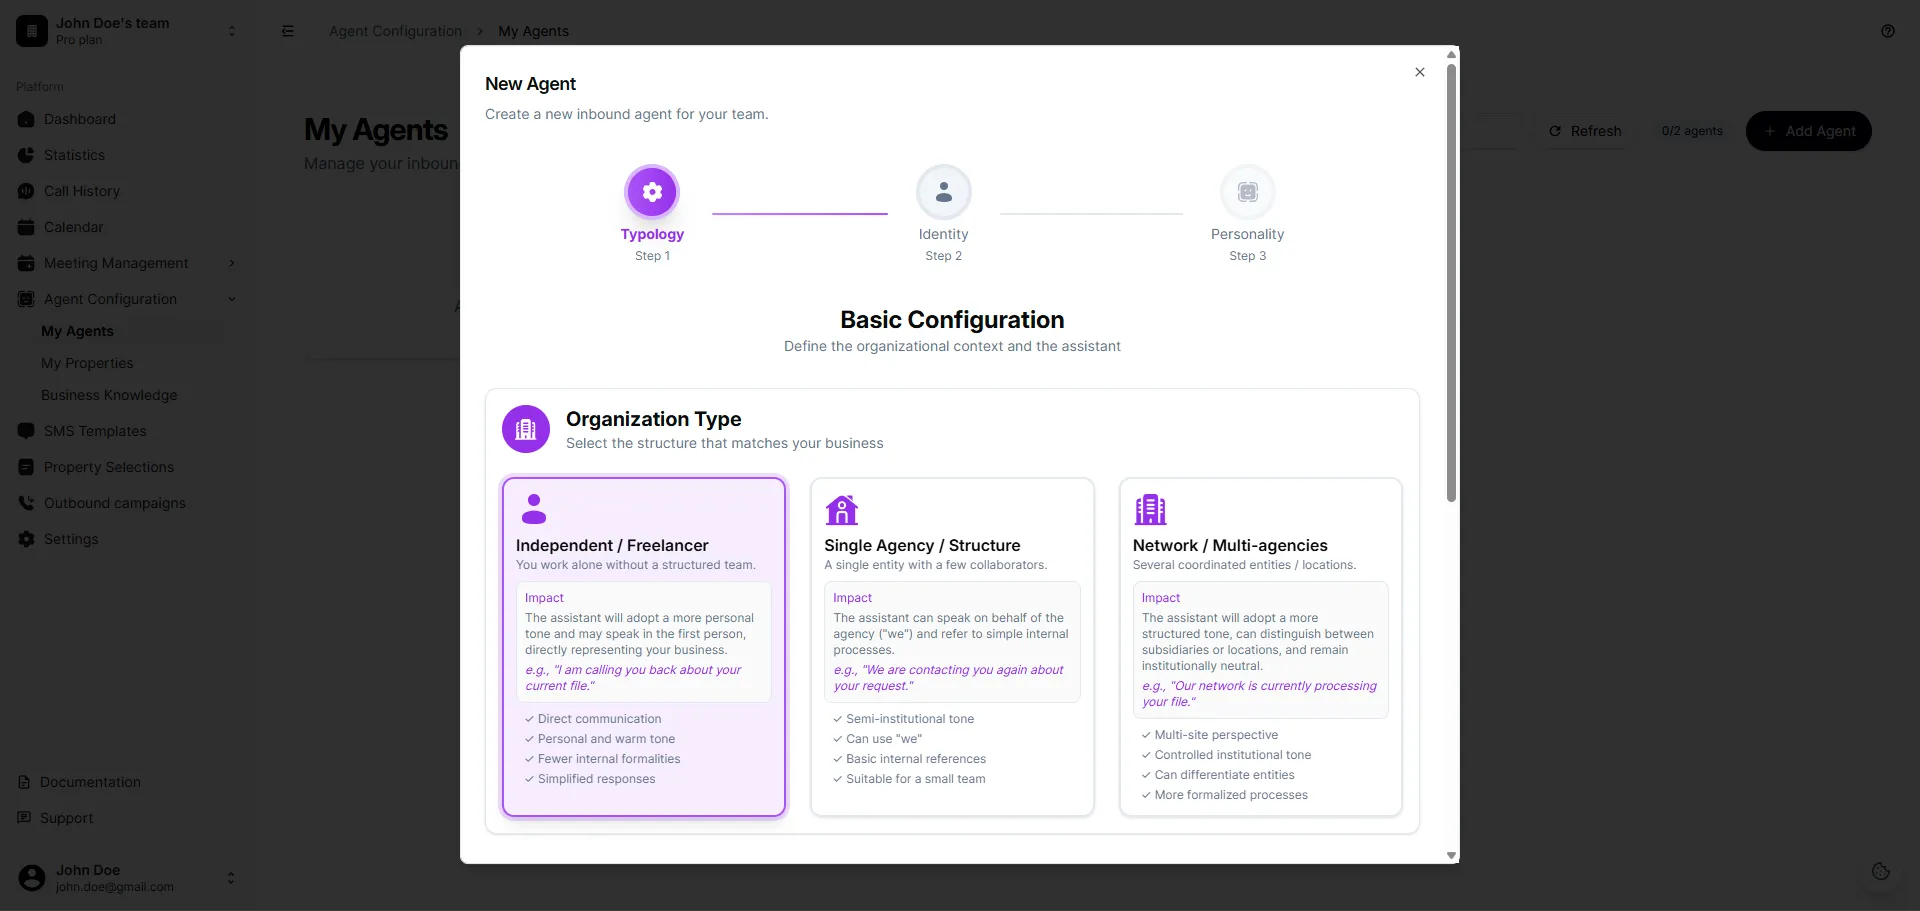
Task: Expand the Meeting Management section
Action: click(x=231, y=263)
